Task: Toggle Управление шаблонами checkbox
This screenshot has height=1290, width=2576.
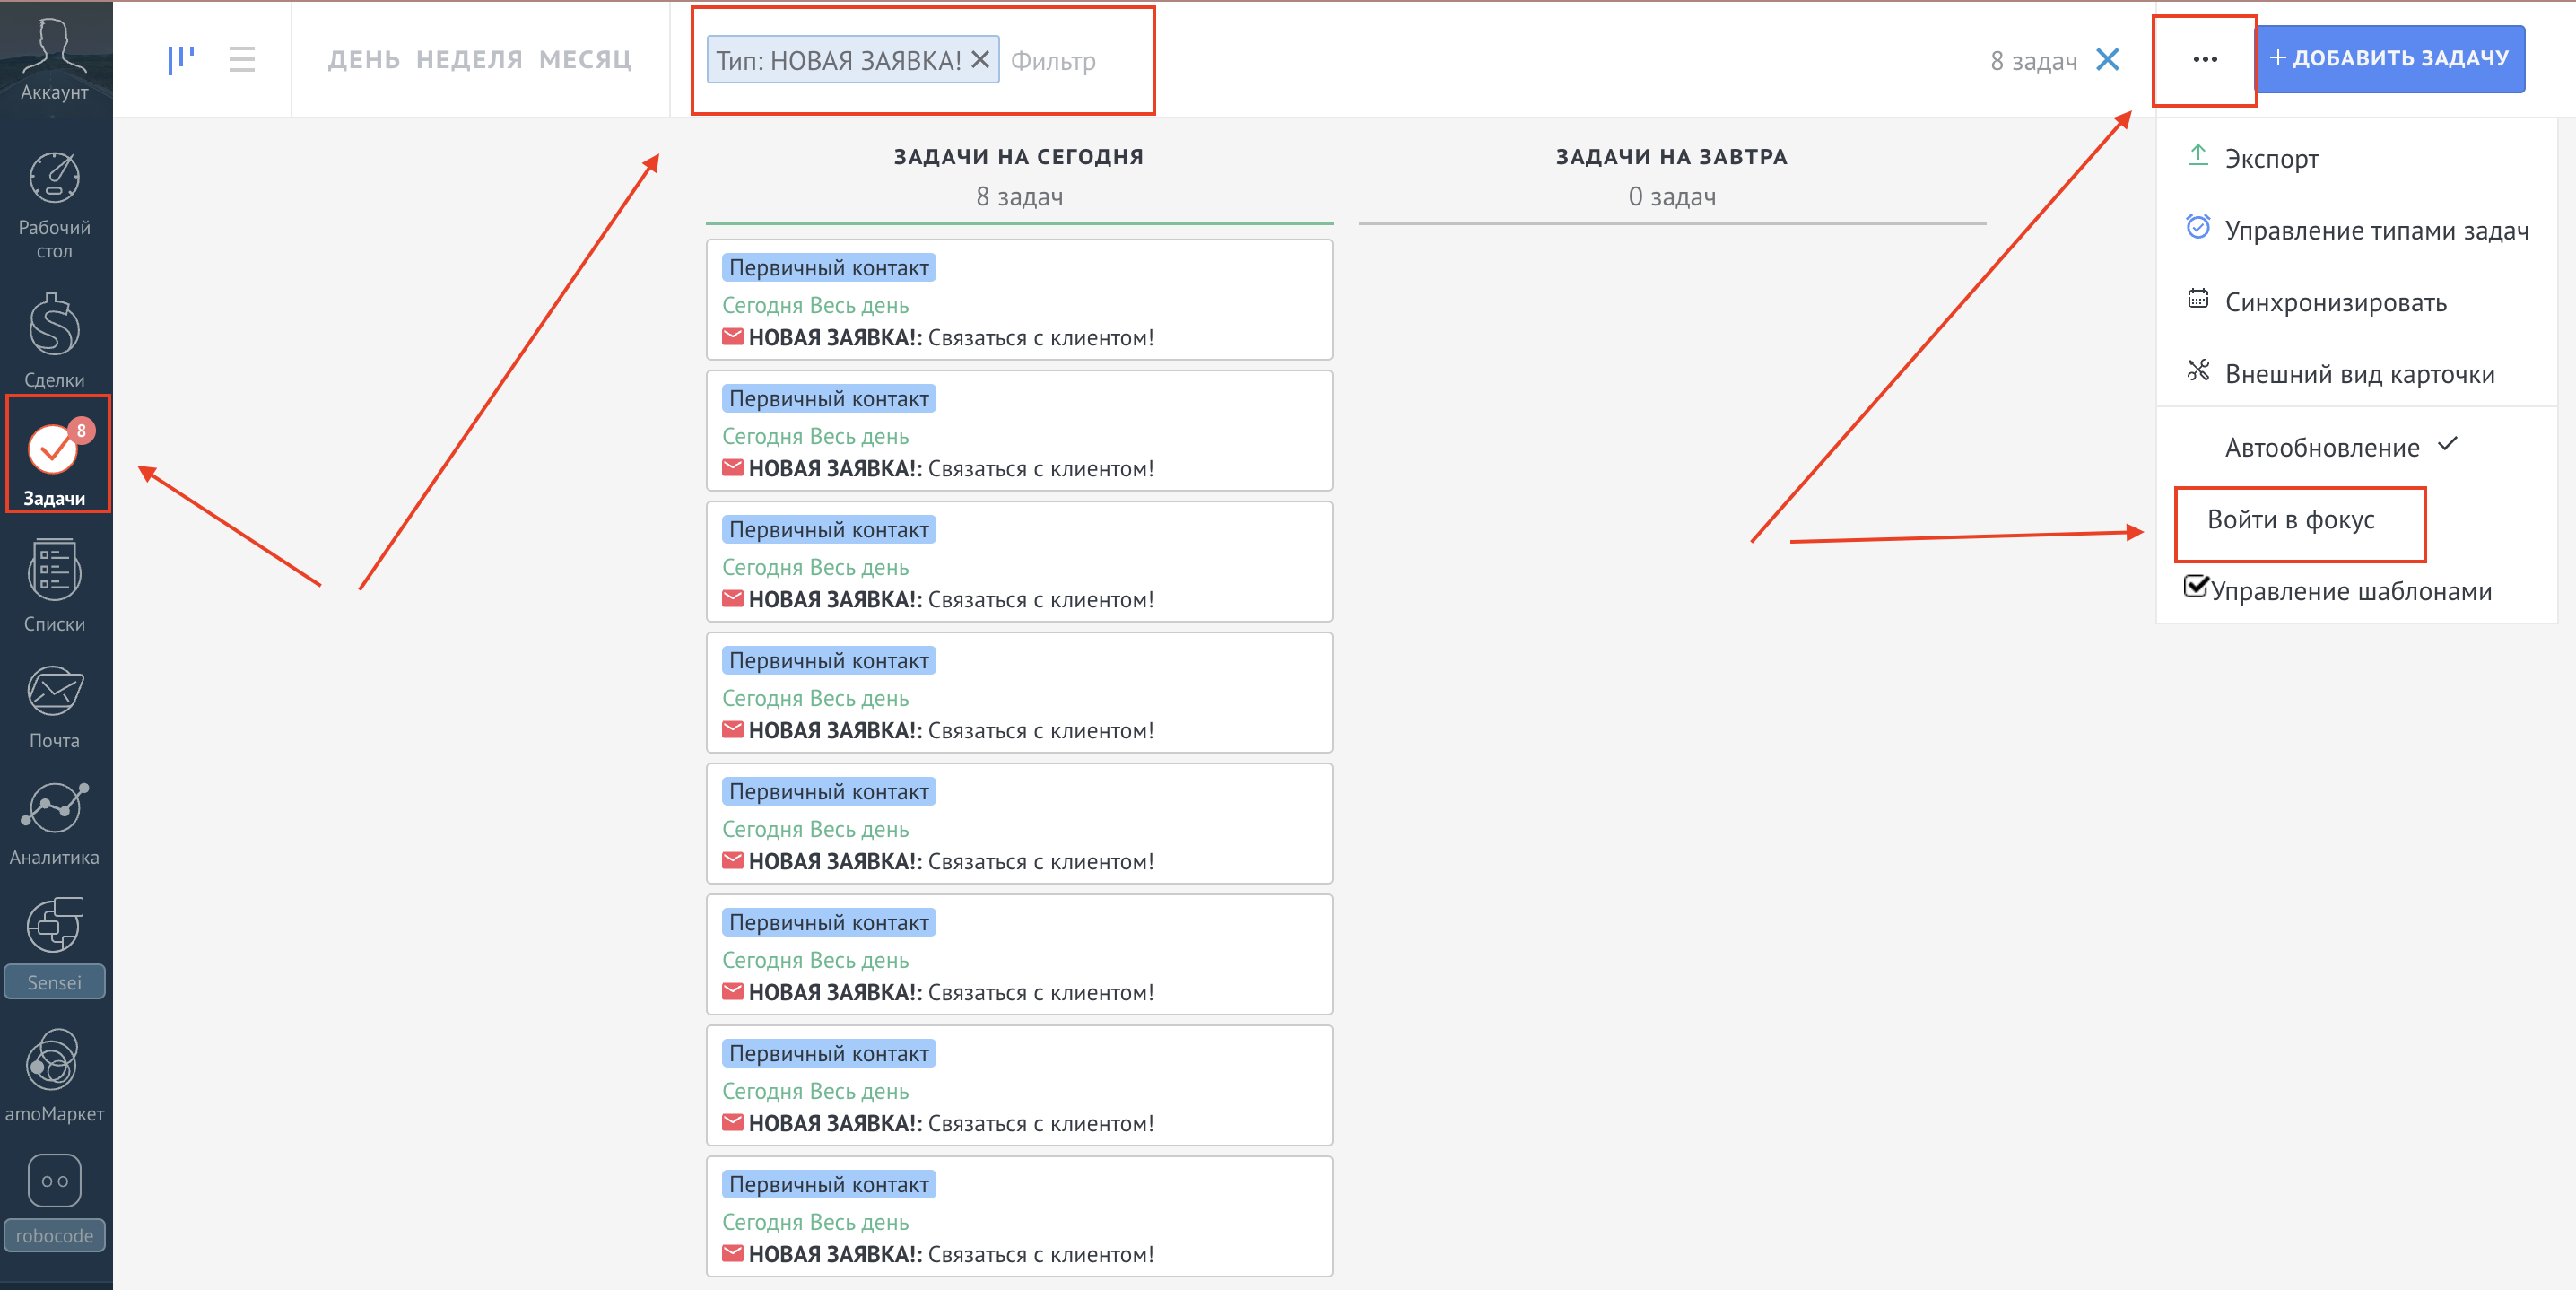Action: pos(2196,586)
